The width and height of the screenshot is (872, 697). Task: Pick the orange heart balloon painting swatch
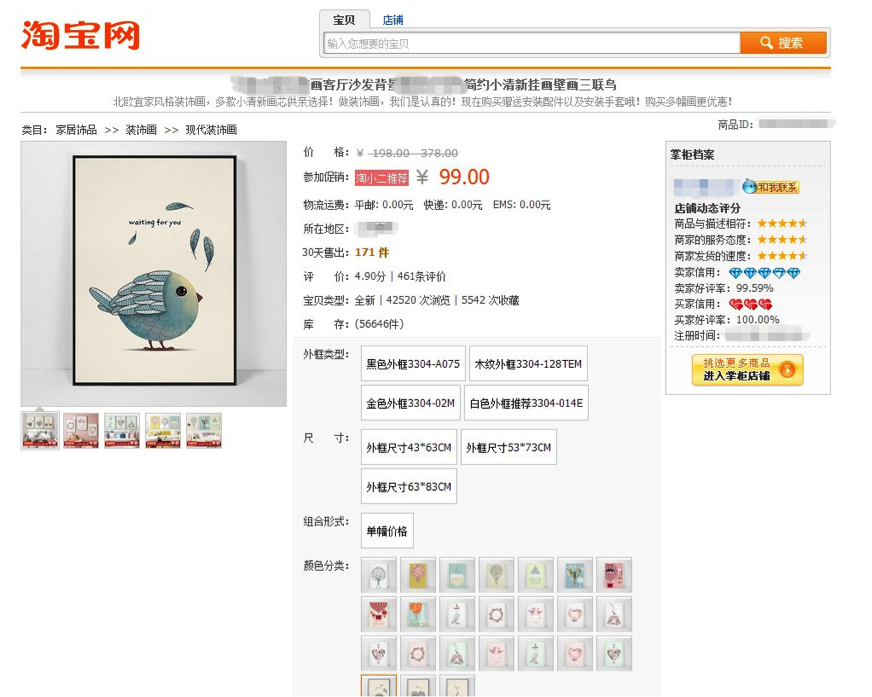tap(418, 614)
